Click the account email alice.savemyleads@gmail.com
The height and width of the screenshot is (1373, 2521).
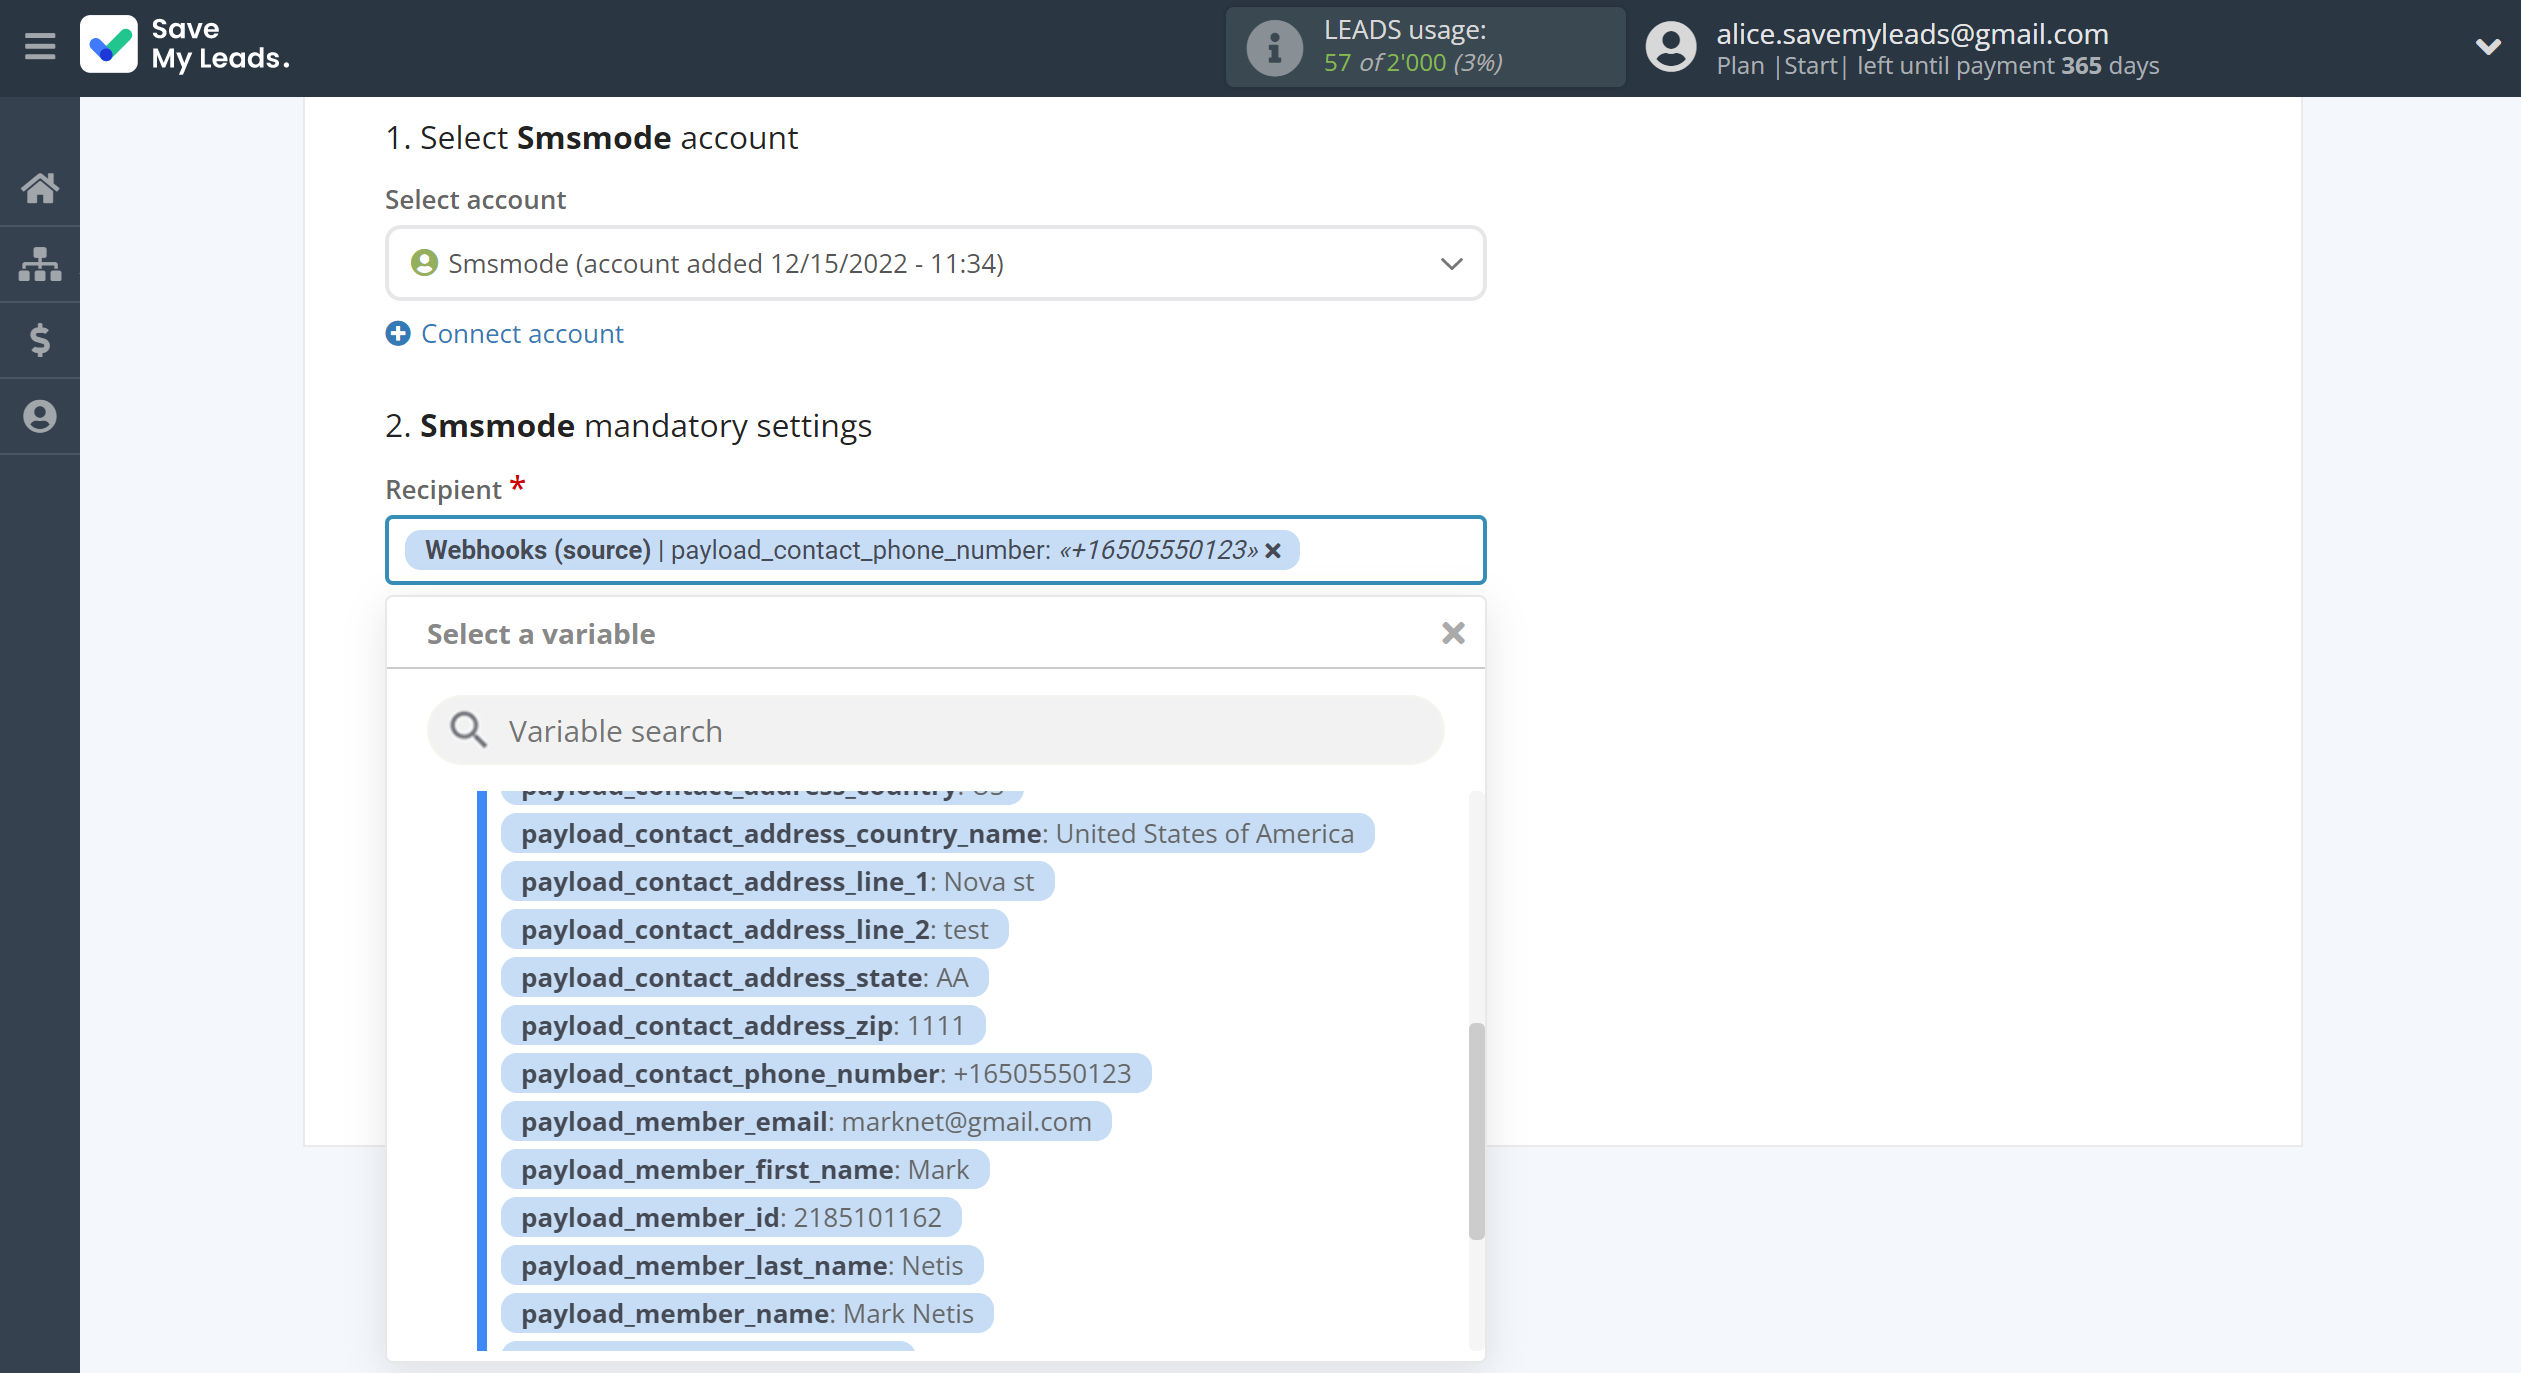1912,34
